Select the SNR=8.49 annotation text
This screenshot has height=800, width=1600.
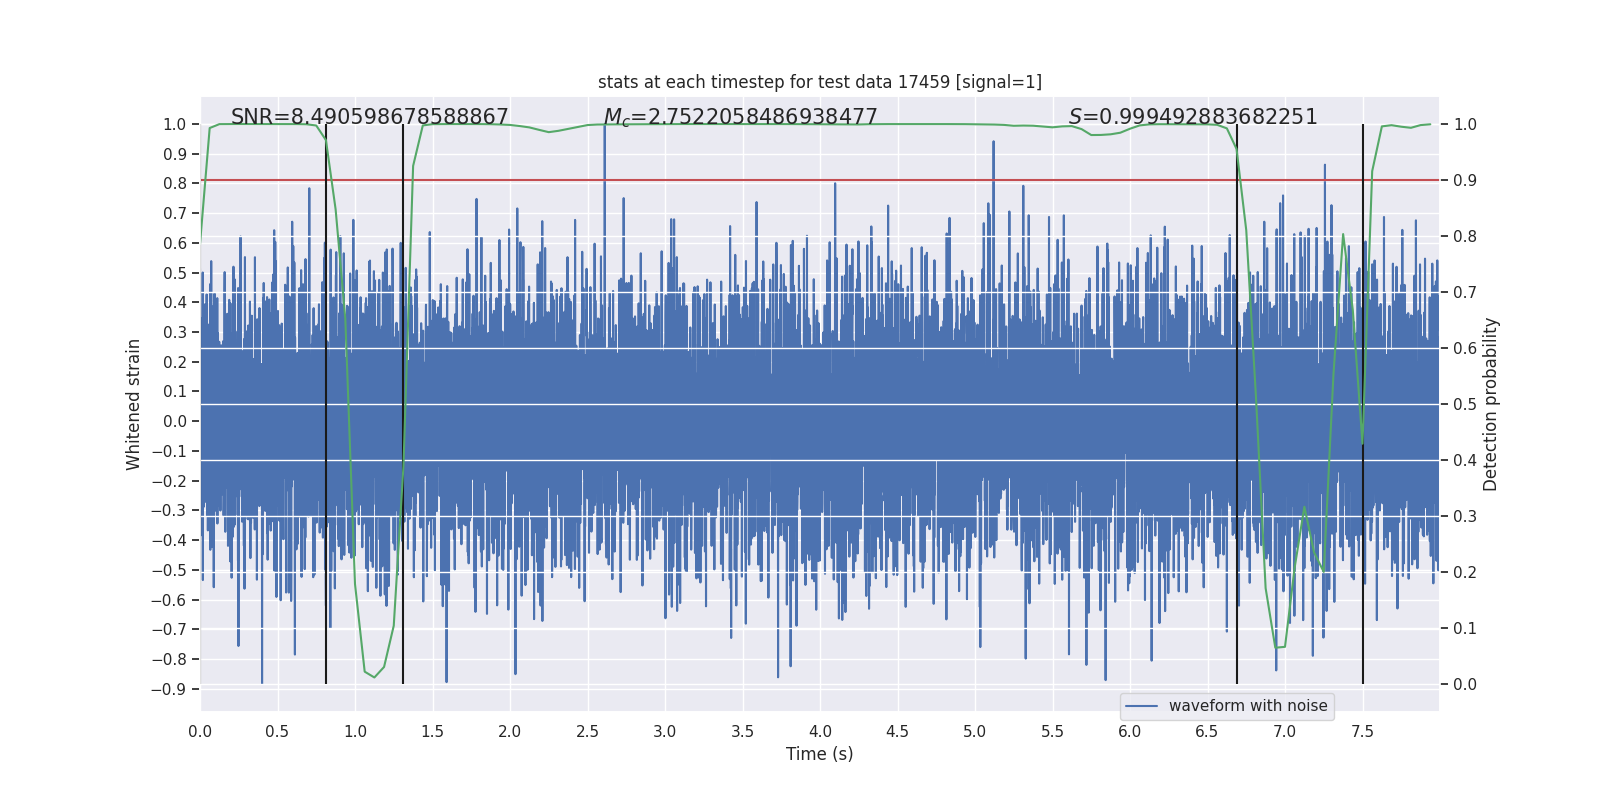pyautogui.click(x=369, y=117)
